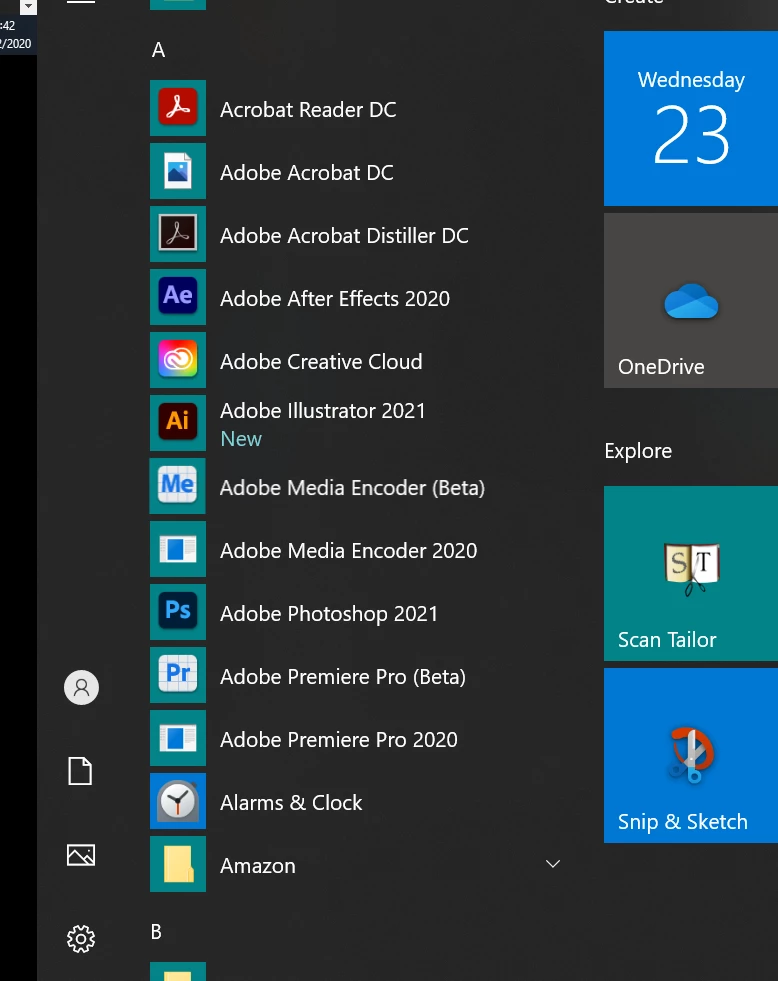Open the OneDrive tile
The width and height of the screenshot is (778, 981).
pyautogui.click(x=690, y=300)
